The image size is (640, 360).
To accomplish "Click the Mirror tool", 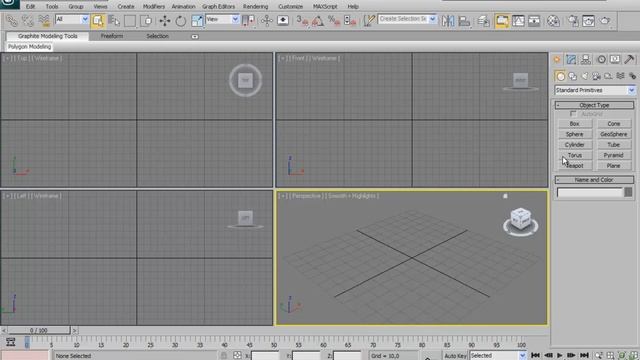I will (448, 21).
